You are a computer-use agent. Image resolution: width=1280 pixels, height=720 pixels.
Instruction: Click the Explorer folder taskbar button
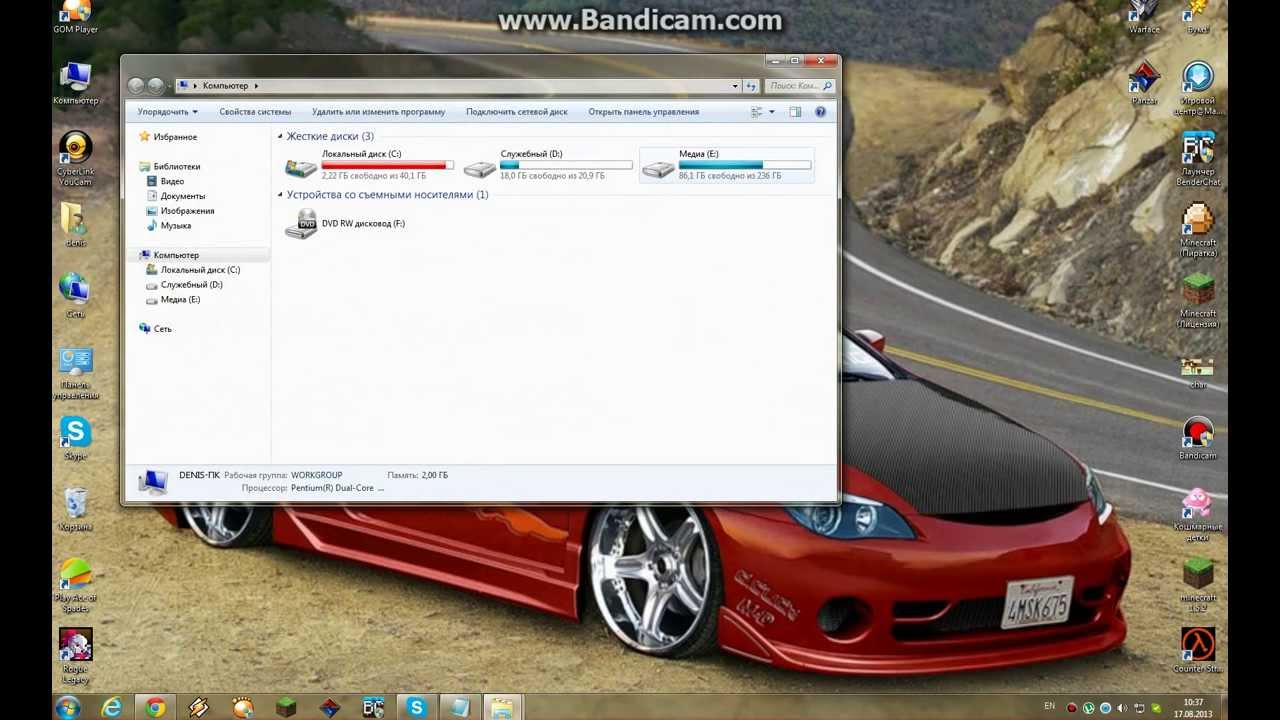point(502,708)
